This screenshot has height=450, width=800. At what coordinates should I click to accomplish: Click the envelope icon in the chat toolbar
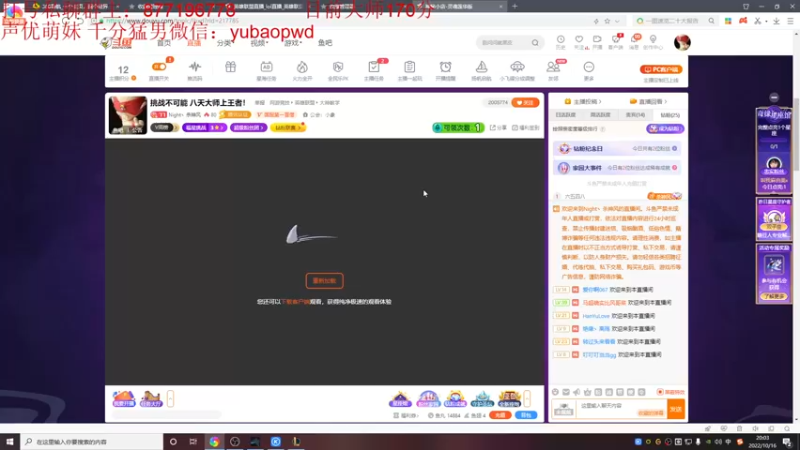(x=566, y=392)
